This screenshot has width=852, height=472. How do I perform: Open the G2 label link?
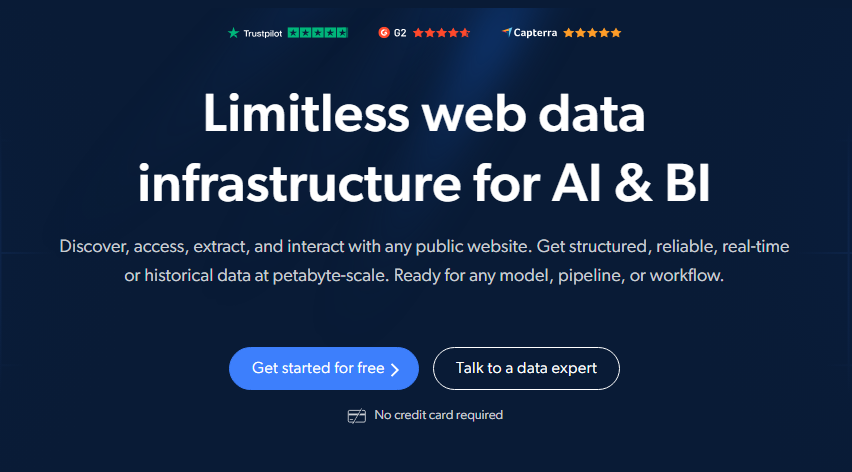tap(400, 33)
